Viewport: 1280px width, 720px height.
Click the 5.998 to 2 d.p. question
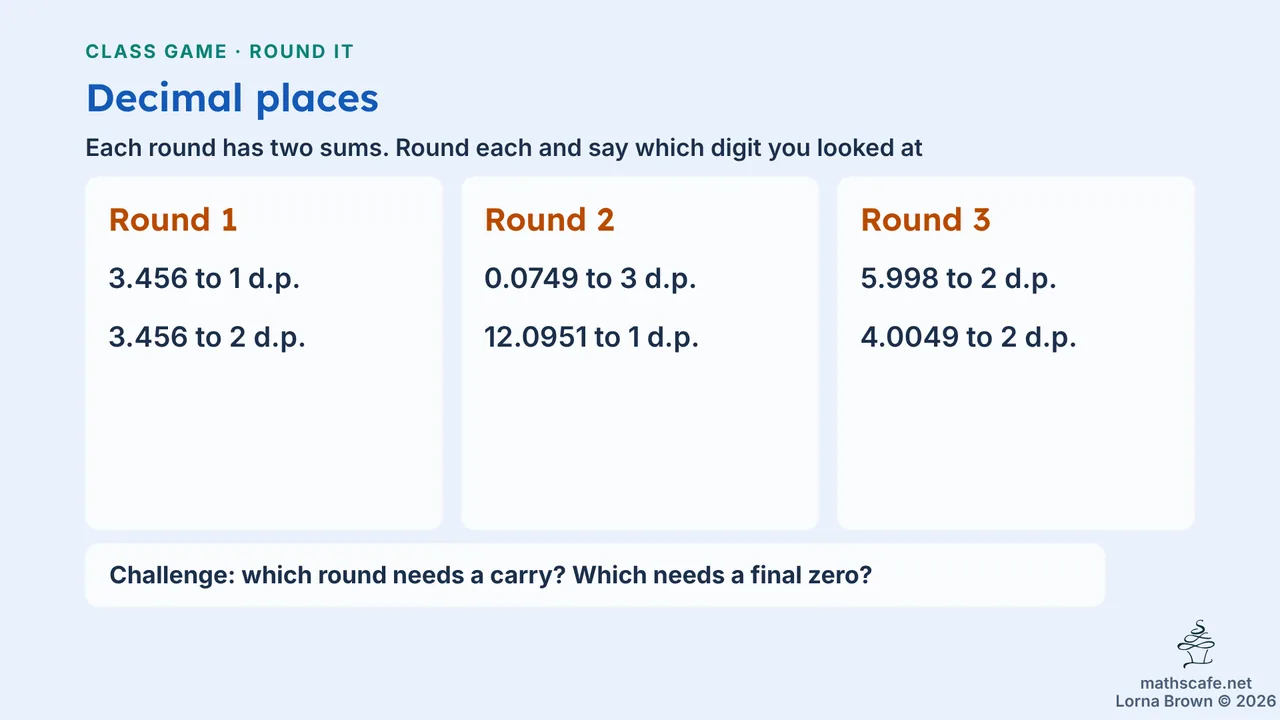pos(958,279)
